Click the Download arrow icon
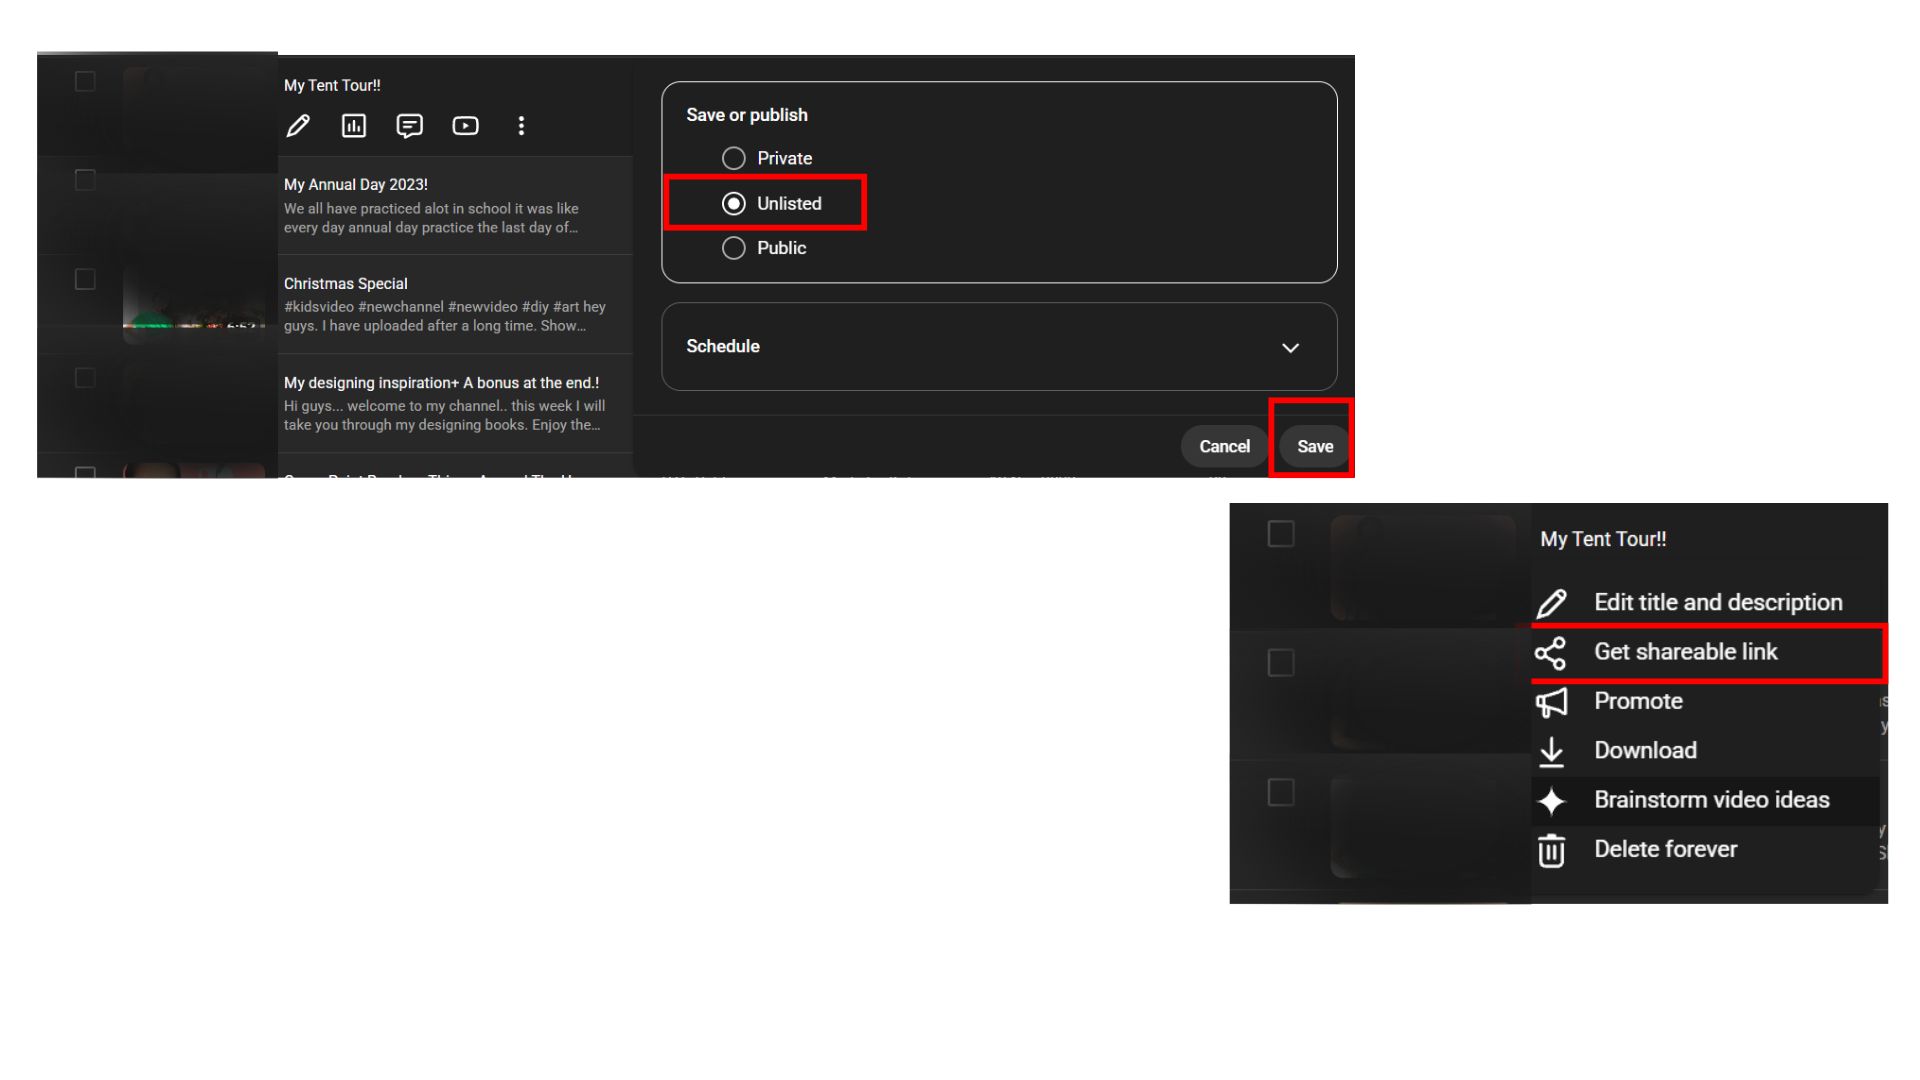This screenshot has height=1080, width=1920. tap(1551, 750)
